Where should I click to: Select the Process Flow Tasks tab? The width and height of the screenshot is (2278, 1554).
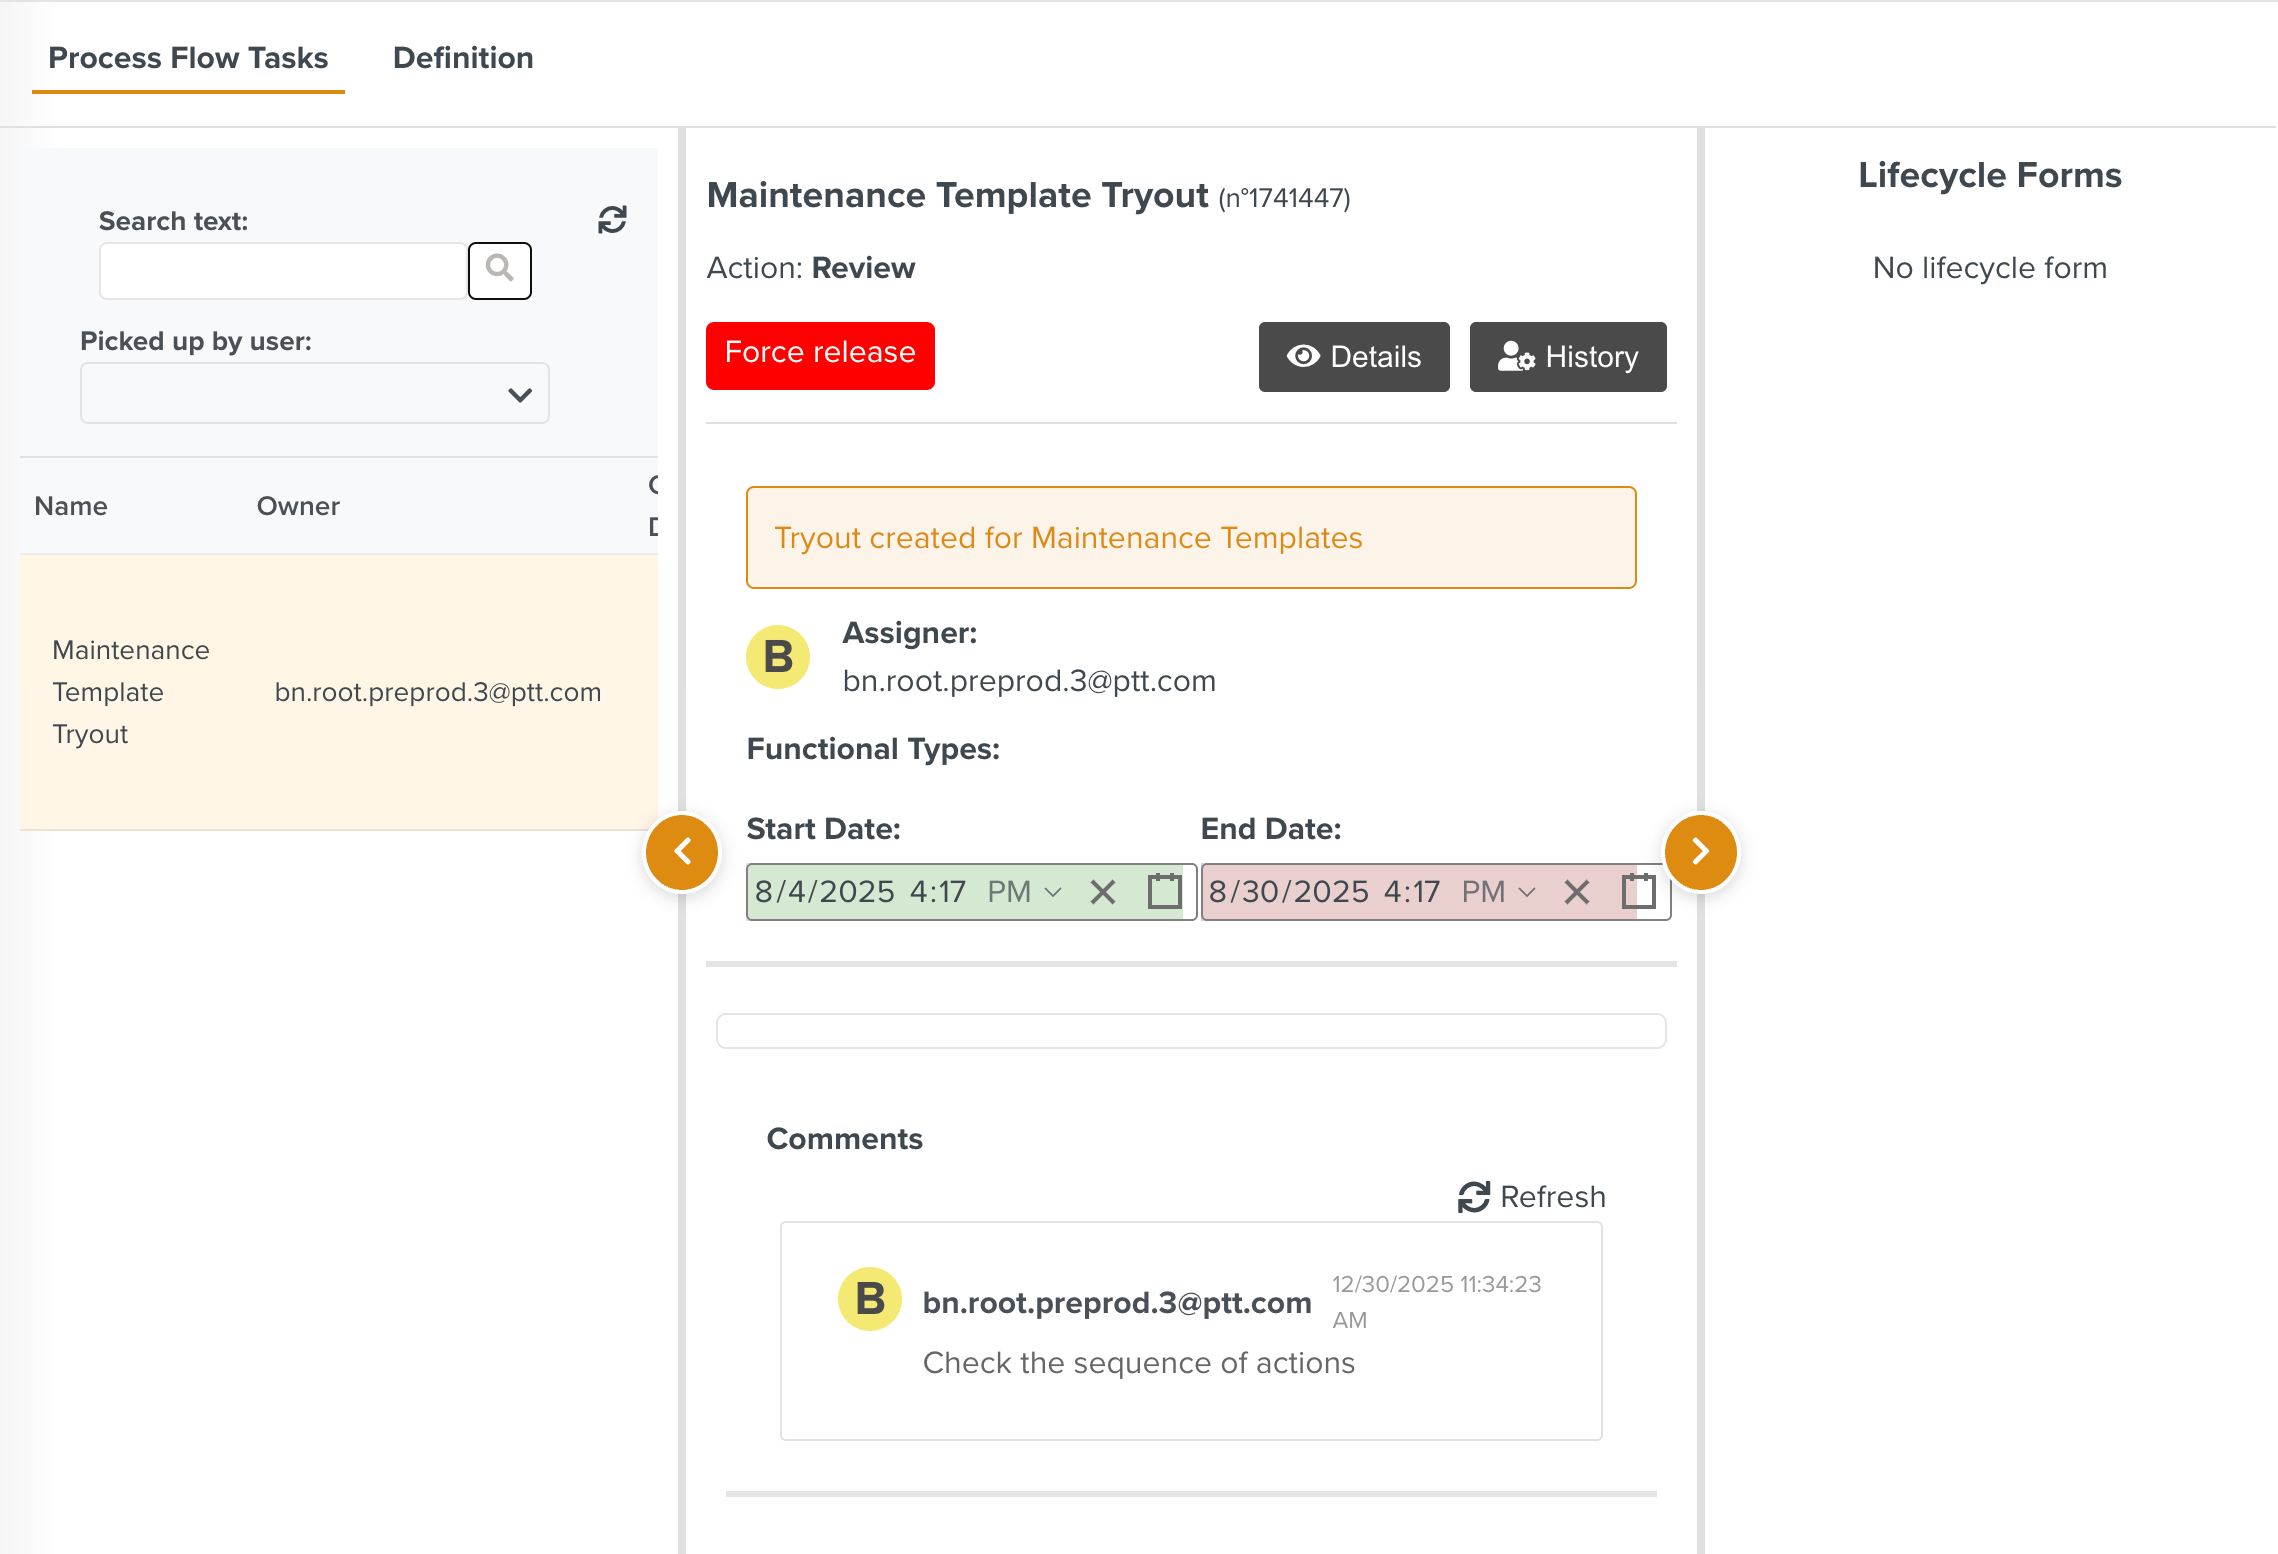coord(188,58)
